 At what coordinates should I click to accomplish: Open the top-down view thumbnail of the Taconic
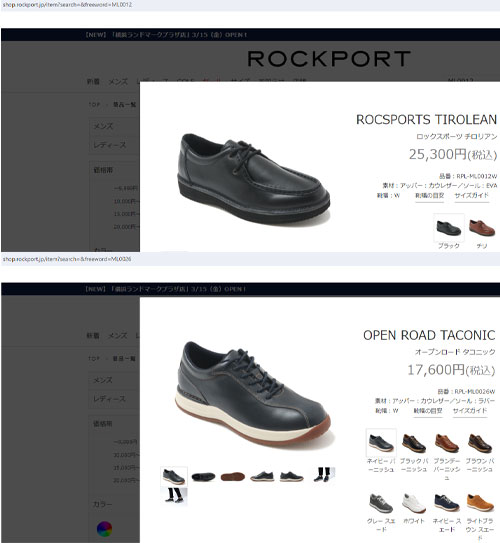[x=203, y=477]
